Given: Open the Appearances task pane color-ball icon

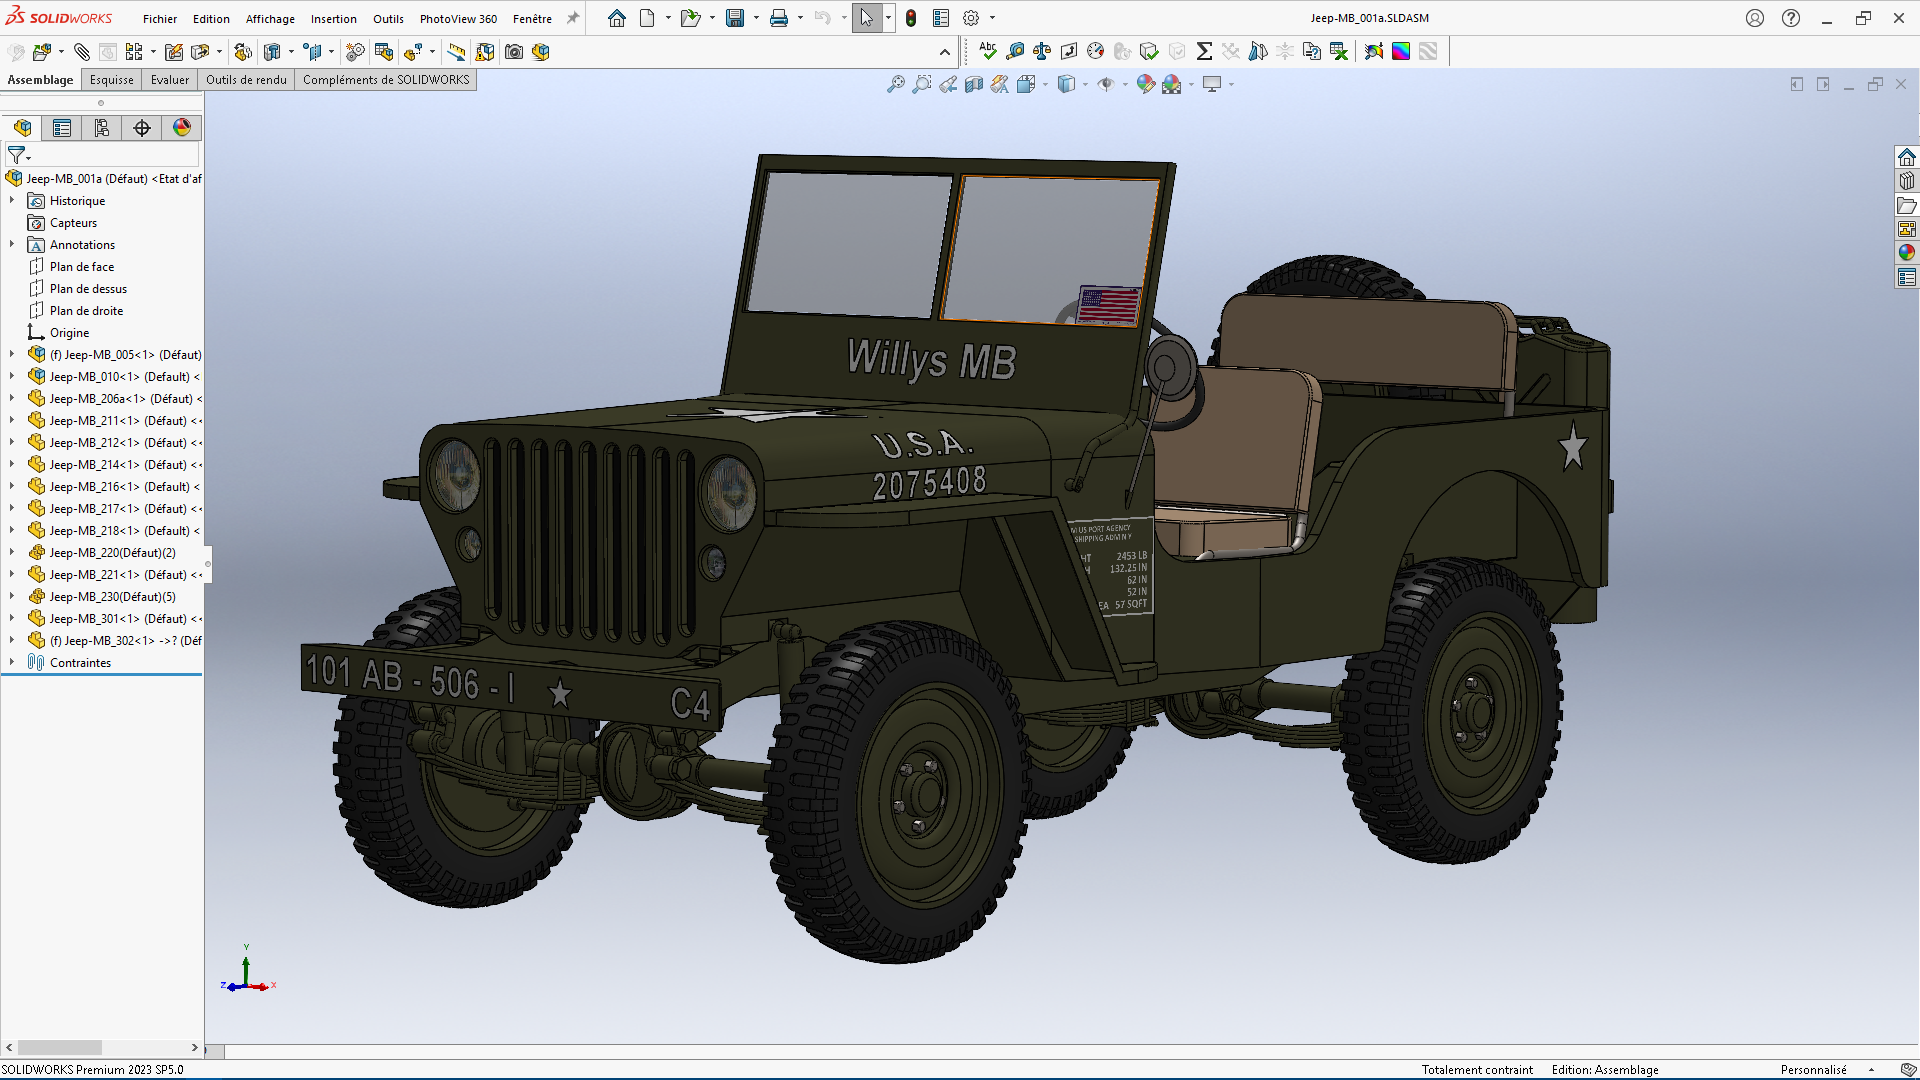Looking at the screenshot, I should (x=1907, y=253).
